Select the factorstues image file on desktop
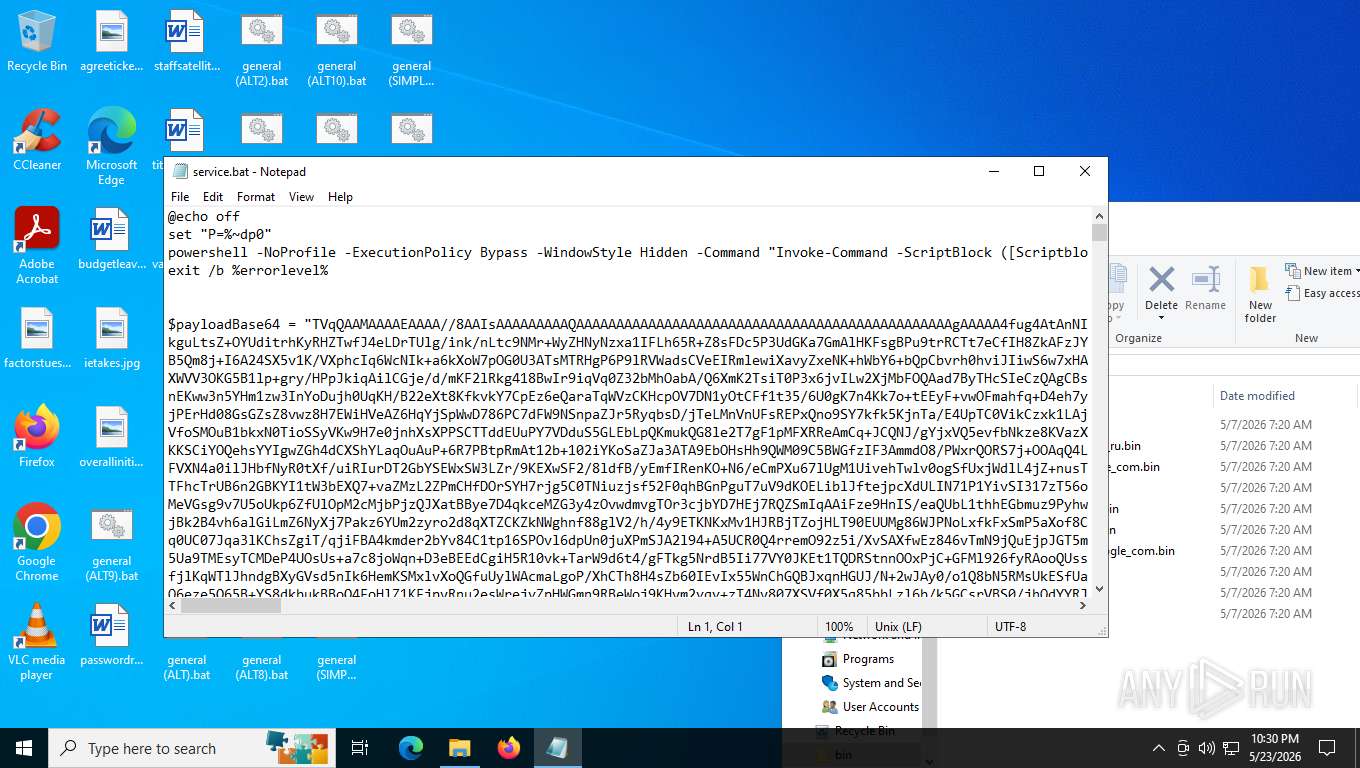 37,338
